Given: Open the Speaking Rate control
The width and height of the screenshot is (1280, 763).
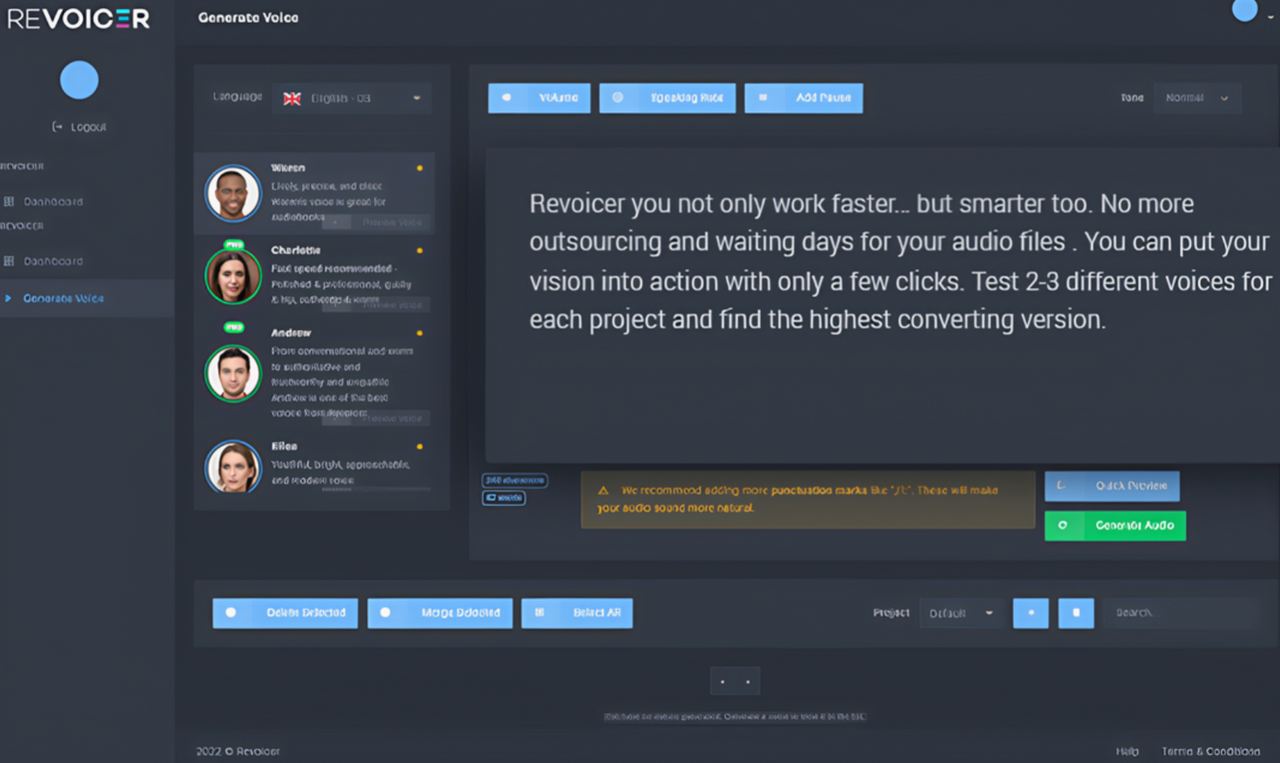Looking at the screenshot, I should (x=620, y=97).
